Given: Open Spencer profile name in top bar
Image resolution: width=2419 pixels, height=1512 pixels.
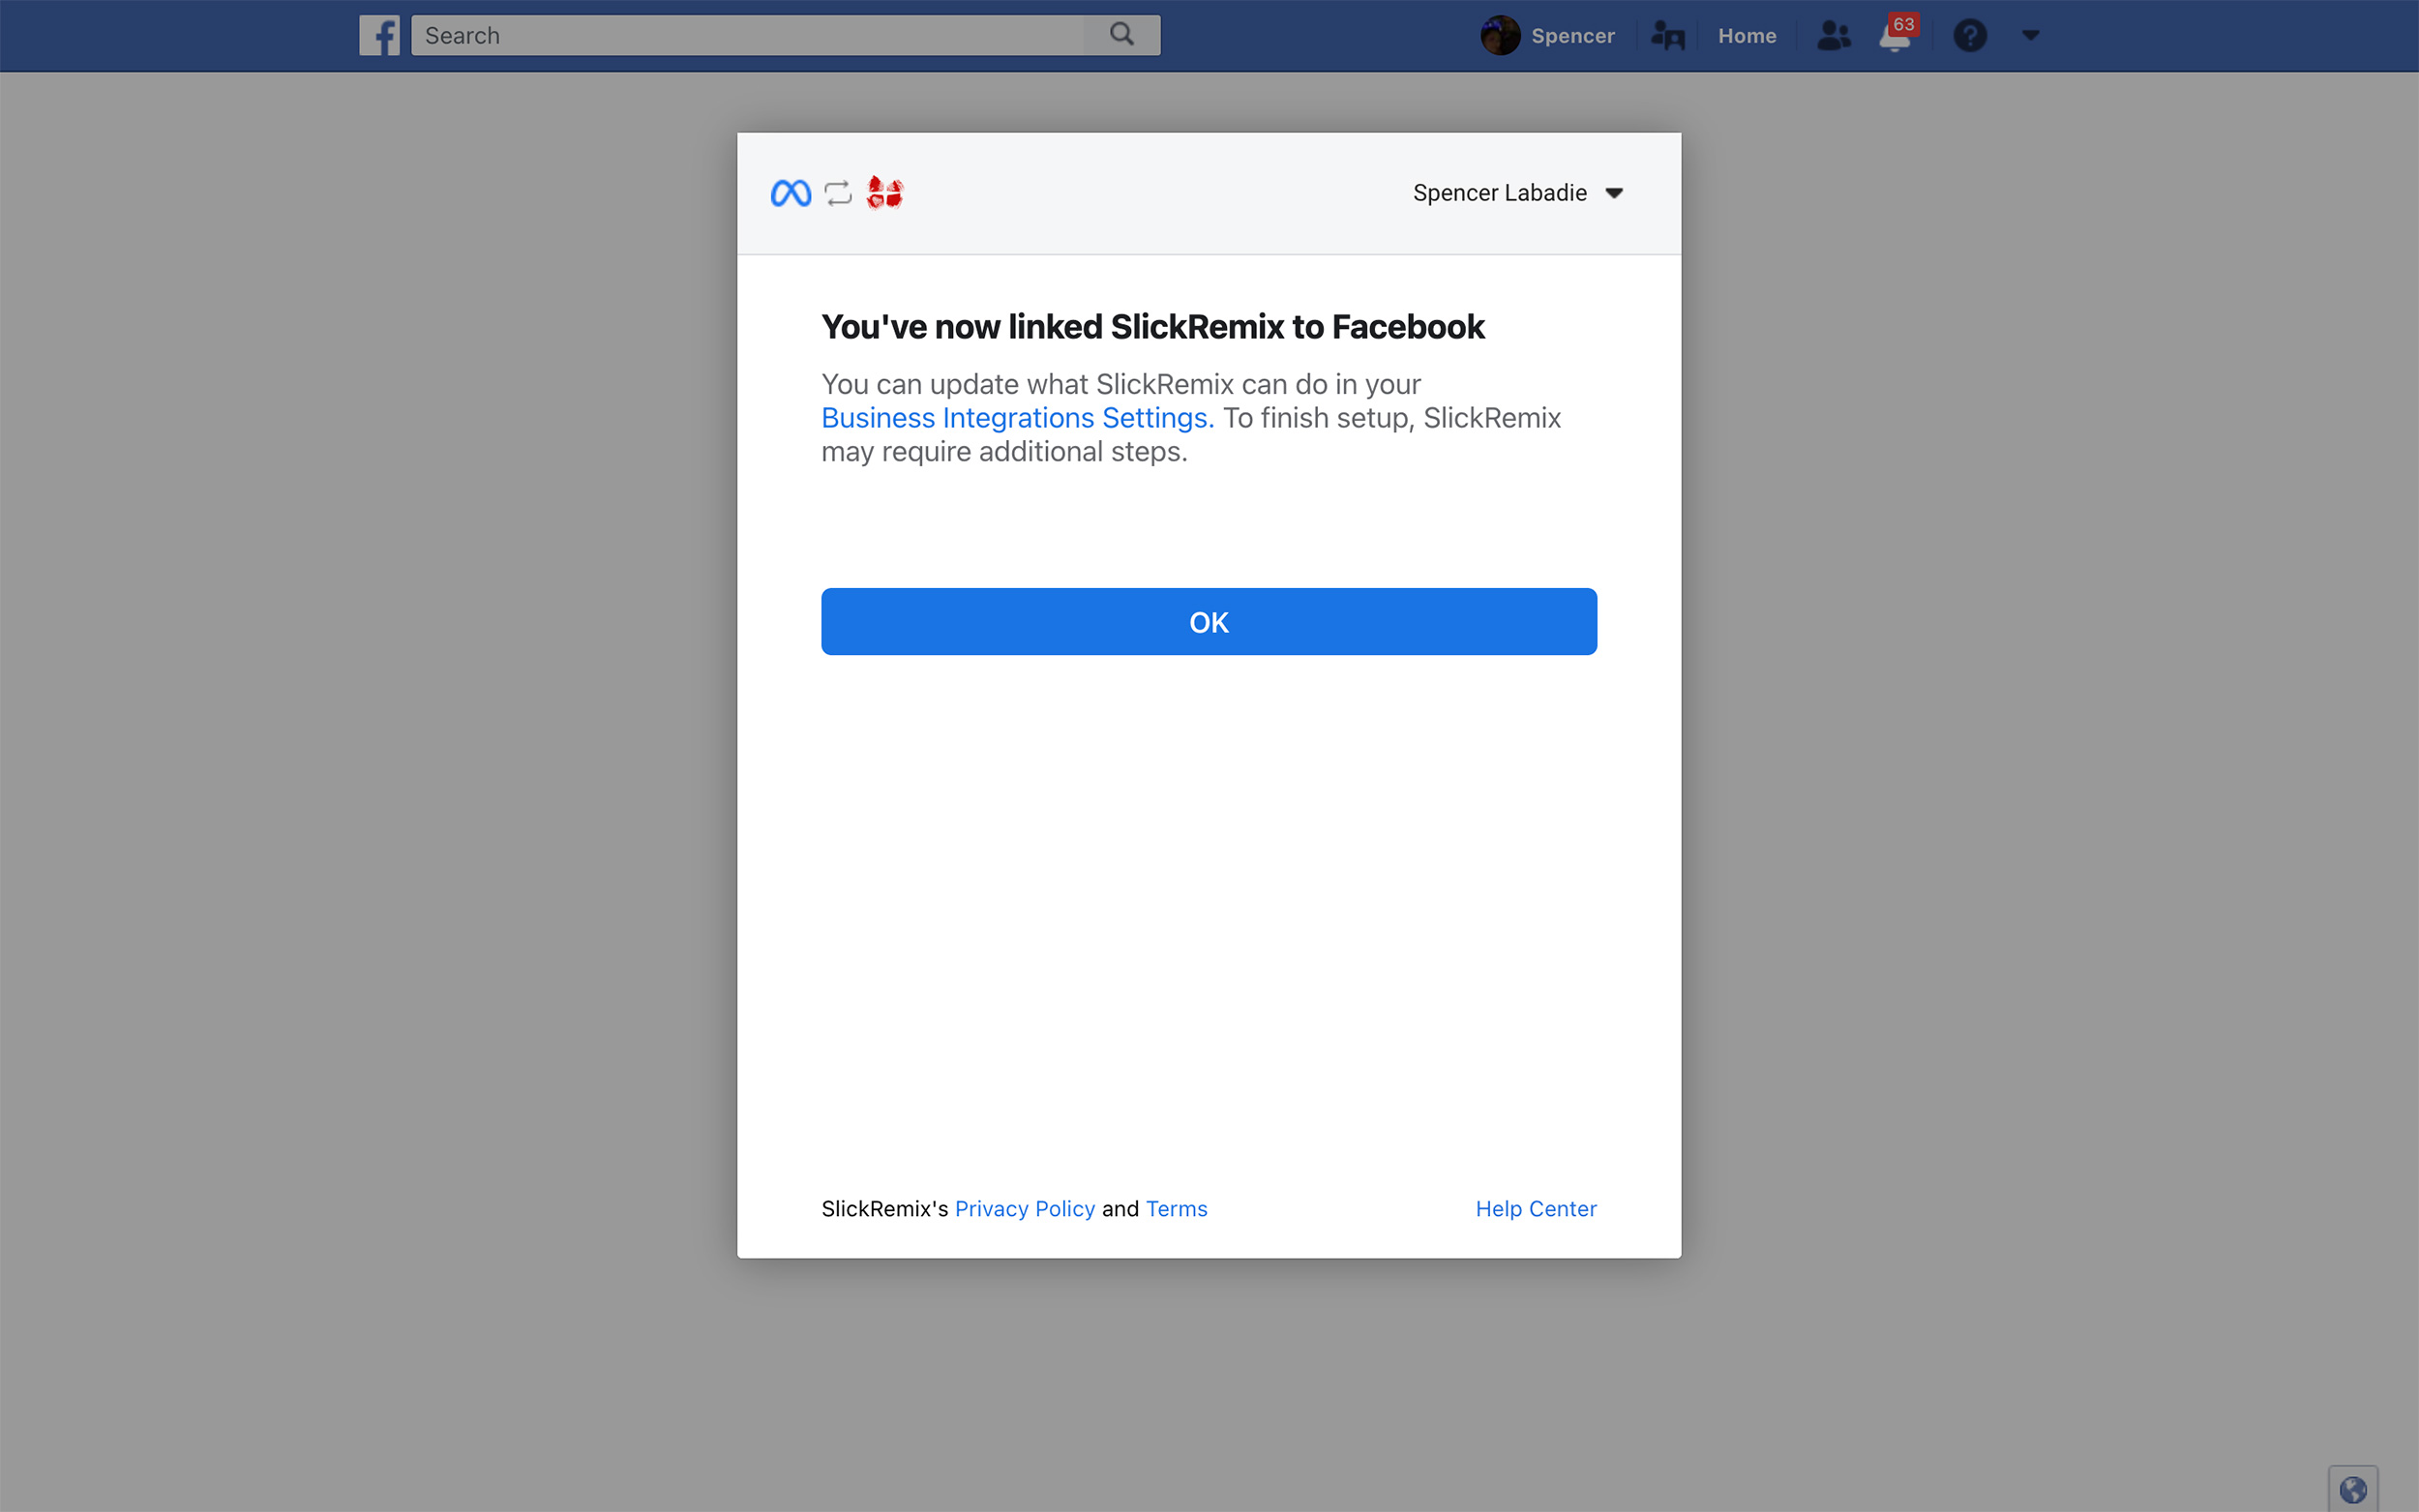Looking at the screenshot, I should (1572, 36).
